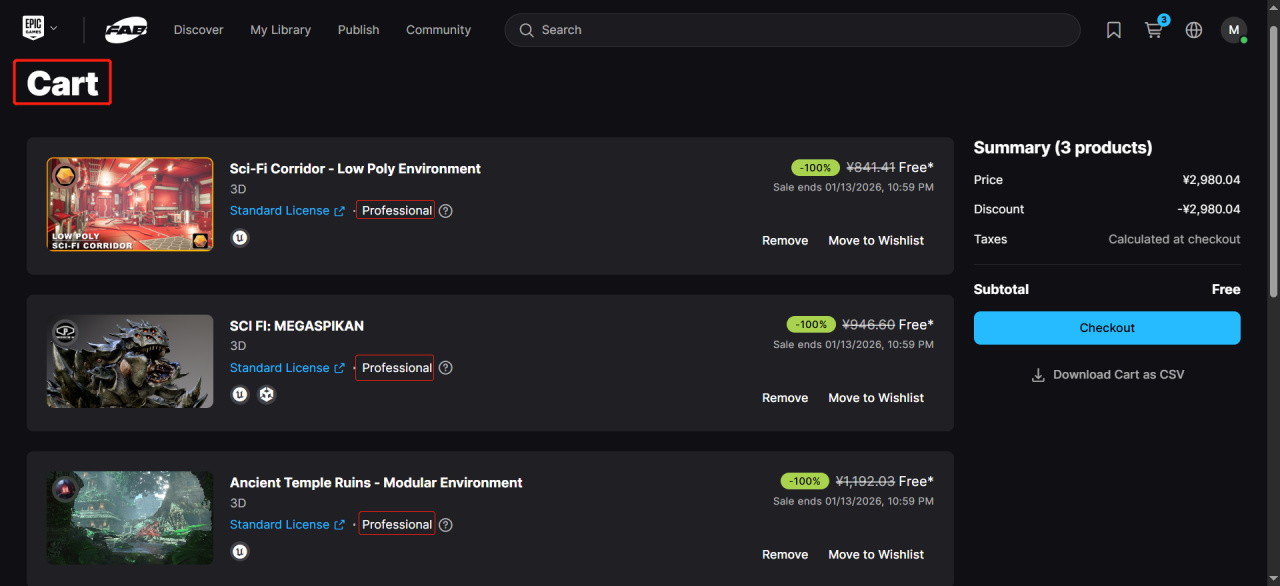Open the Fab logo home link
The image size is (1280, 586).
(127, 30)
